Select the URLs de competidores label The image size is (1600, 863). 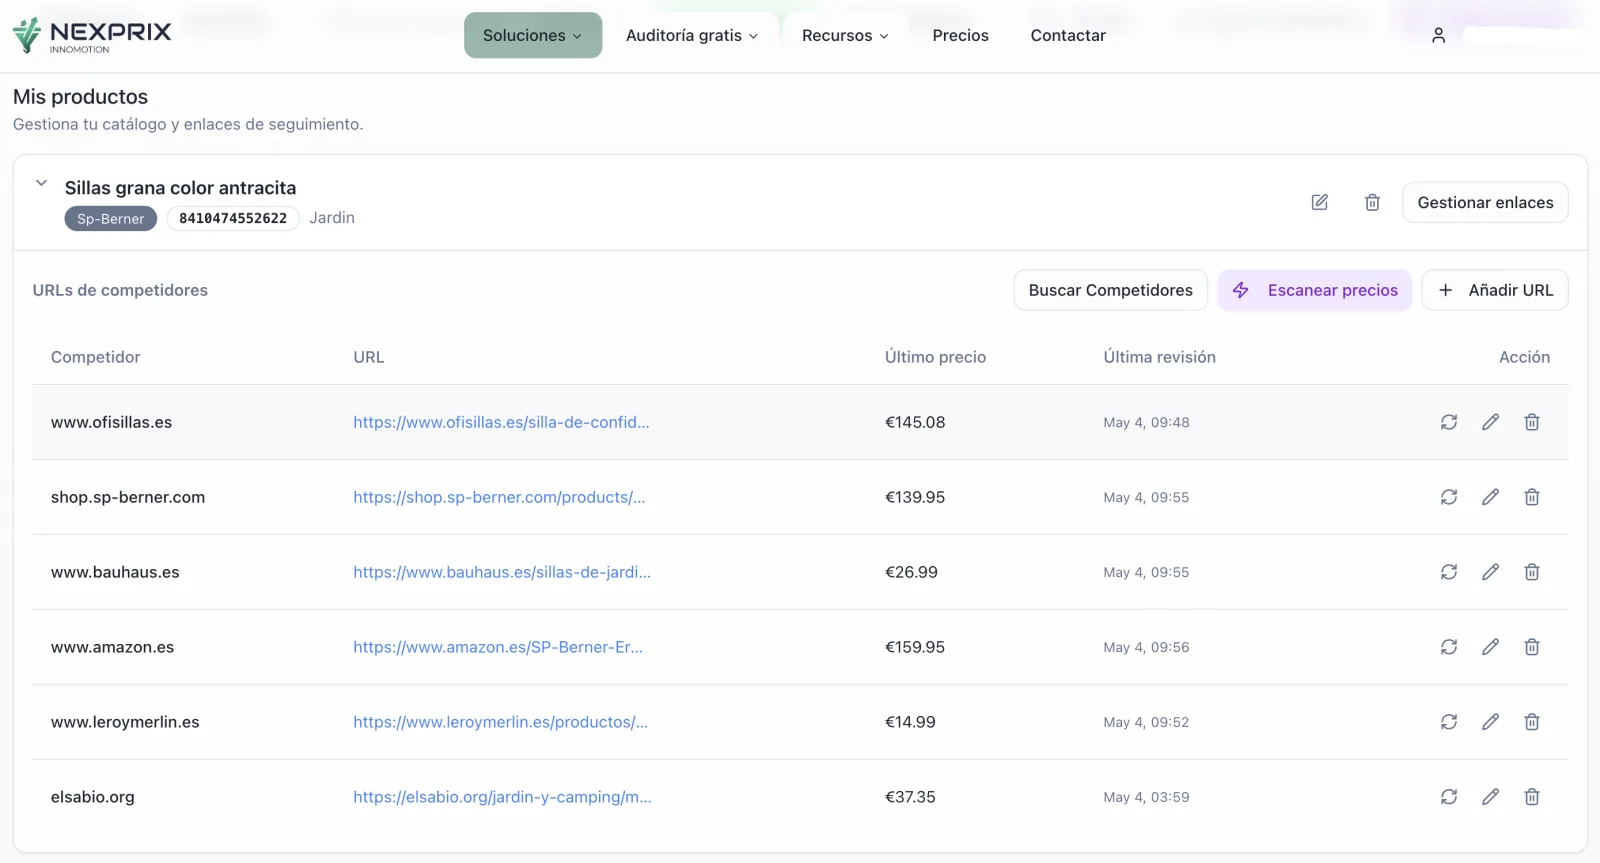pyautogui.click(x=120, y=290)
